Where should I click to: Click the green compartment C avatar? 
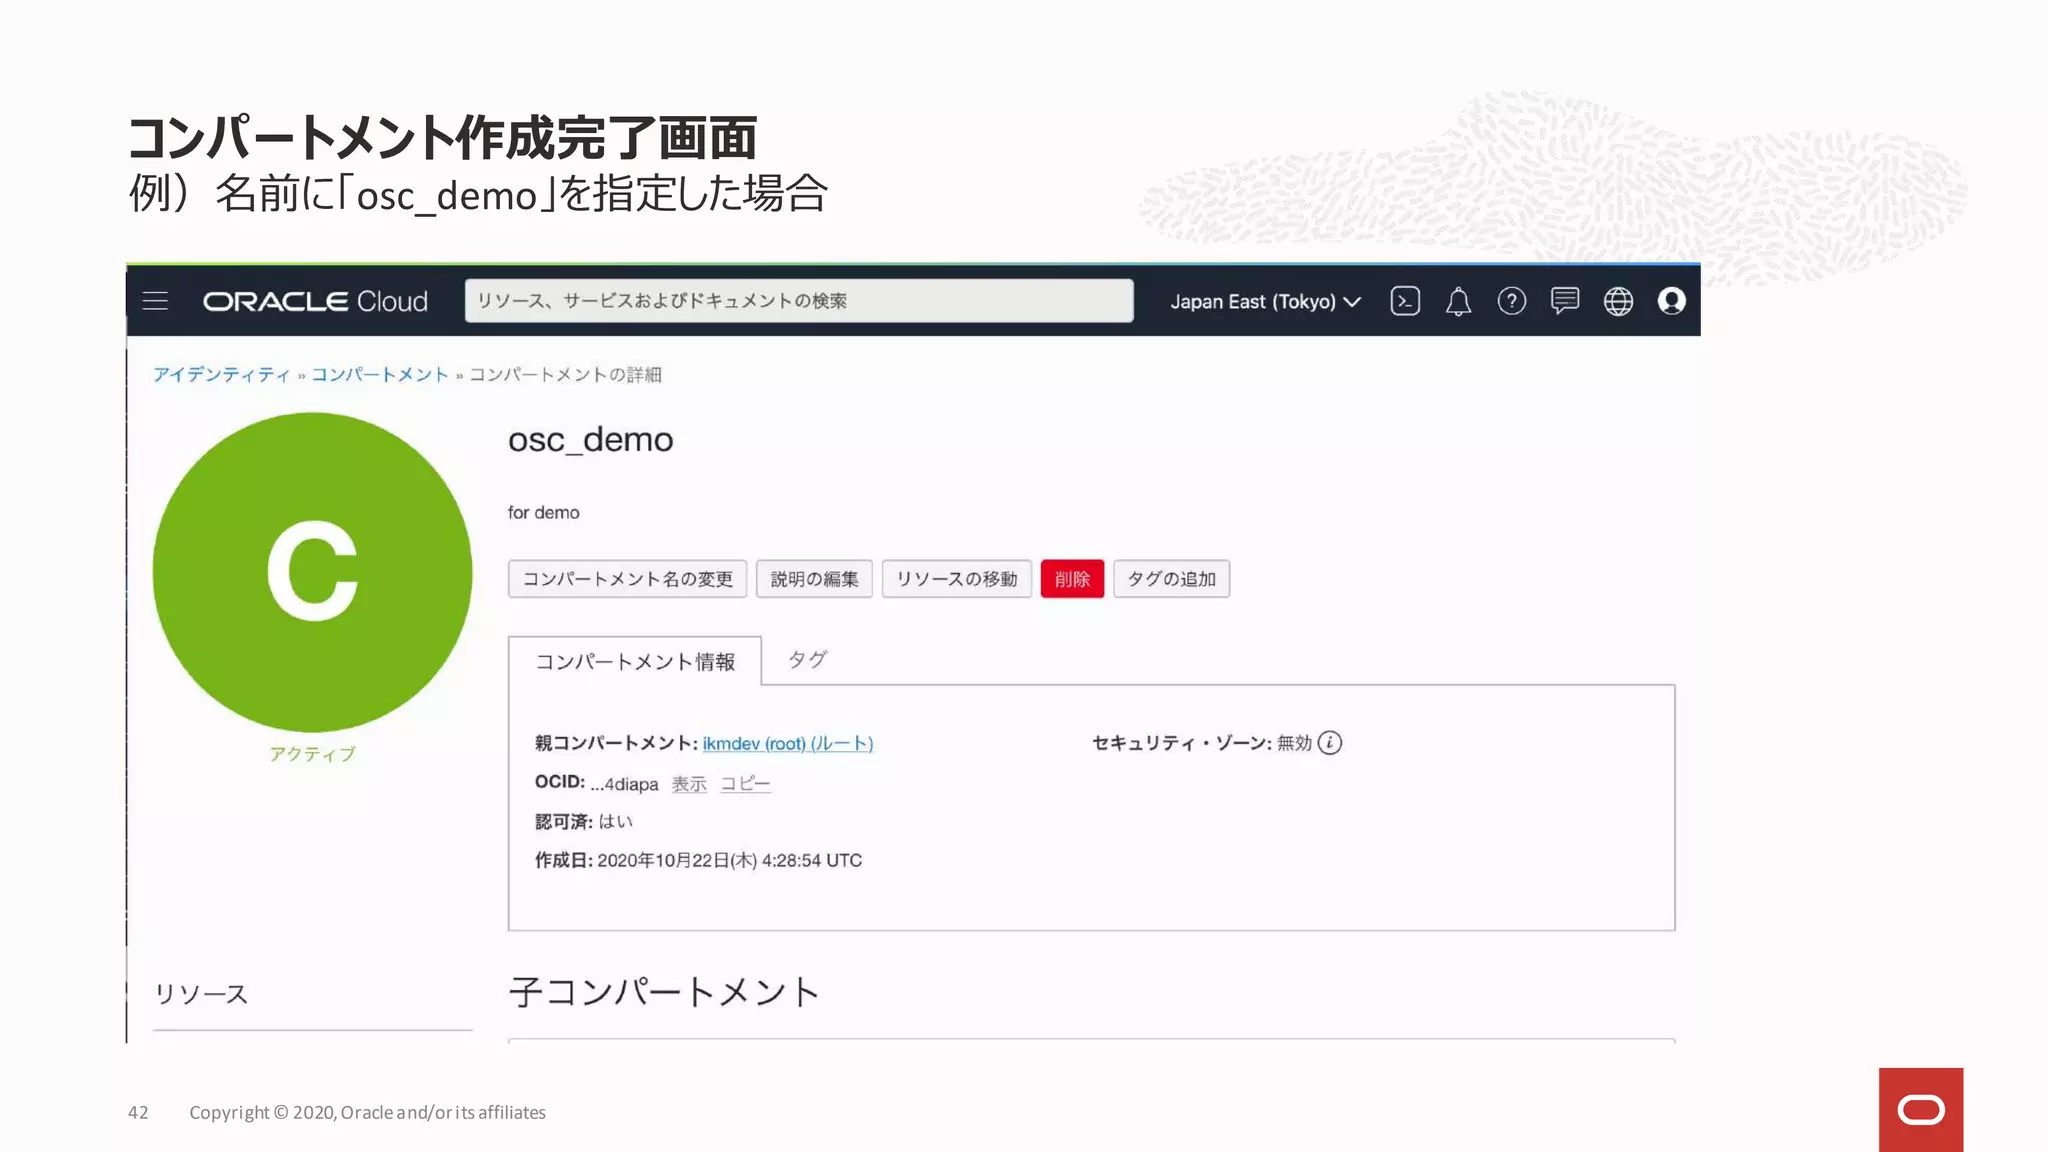pyautogui.click(x=312, y=572)
